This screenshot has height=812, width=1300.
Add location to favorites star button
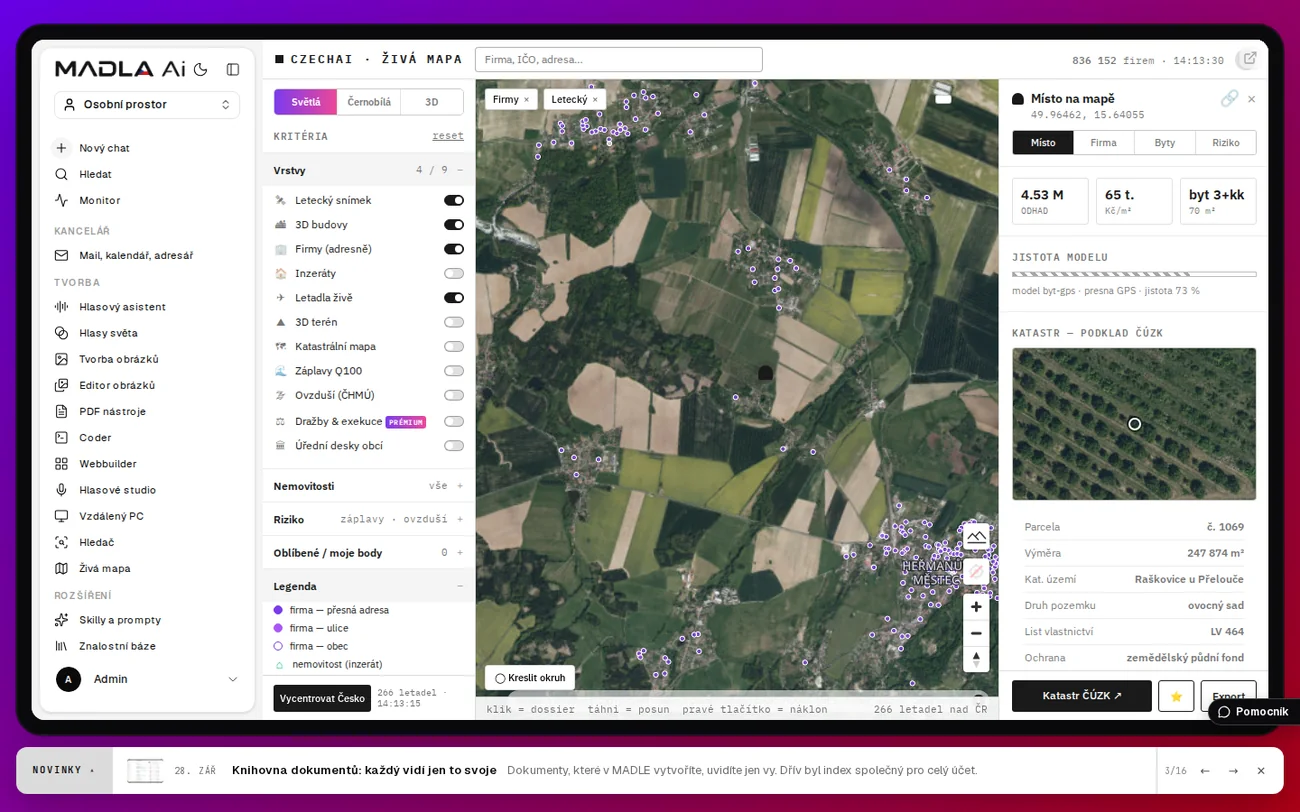point(1176,696)
